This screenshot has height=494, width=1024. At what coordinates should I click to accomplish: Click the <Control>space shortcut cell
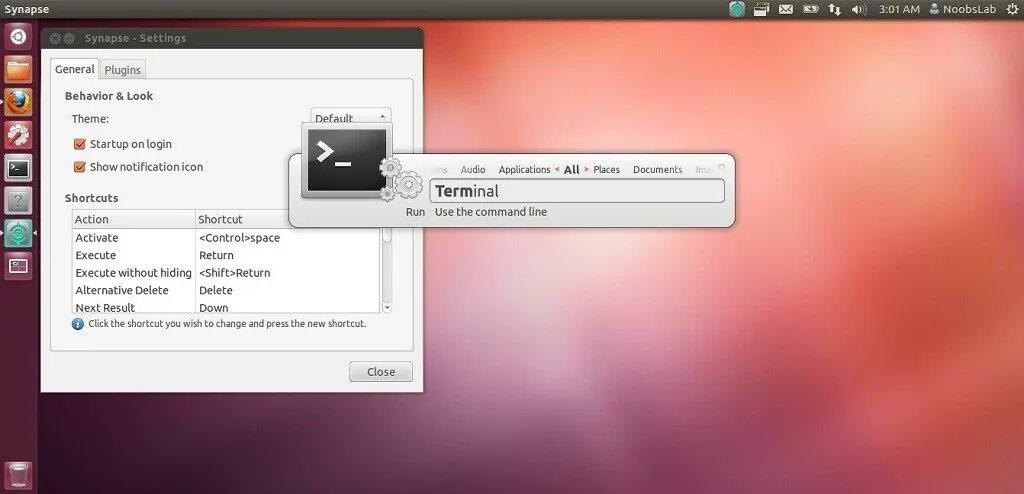tap(240, 238)
